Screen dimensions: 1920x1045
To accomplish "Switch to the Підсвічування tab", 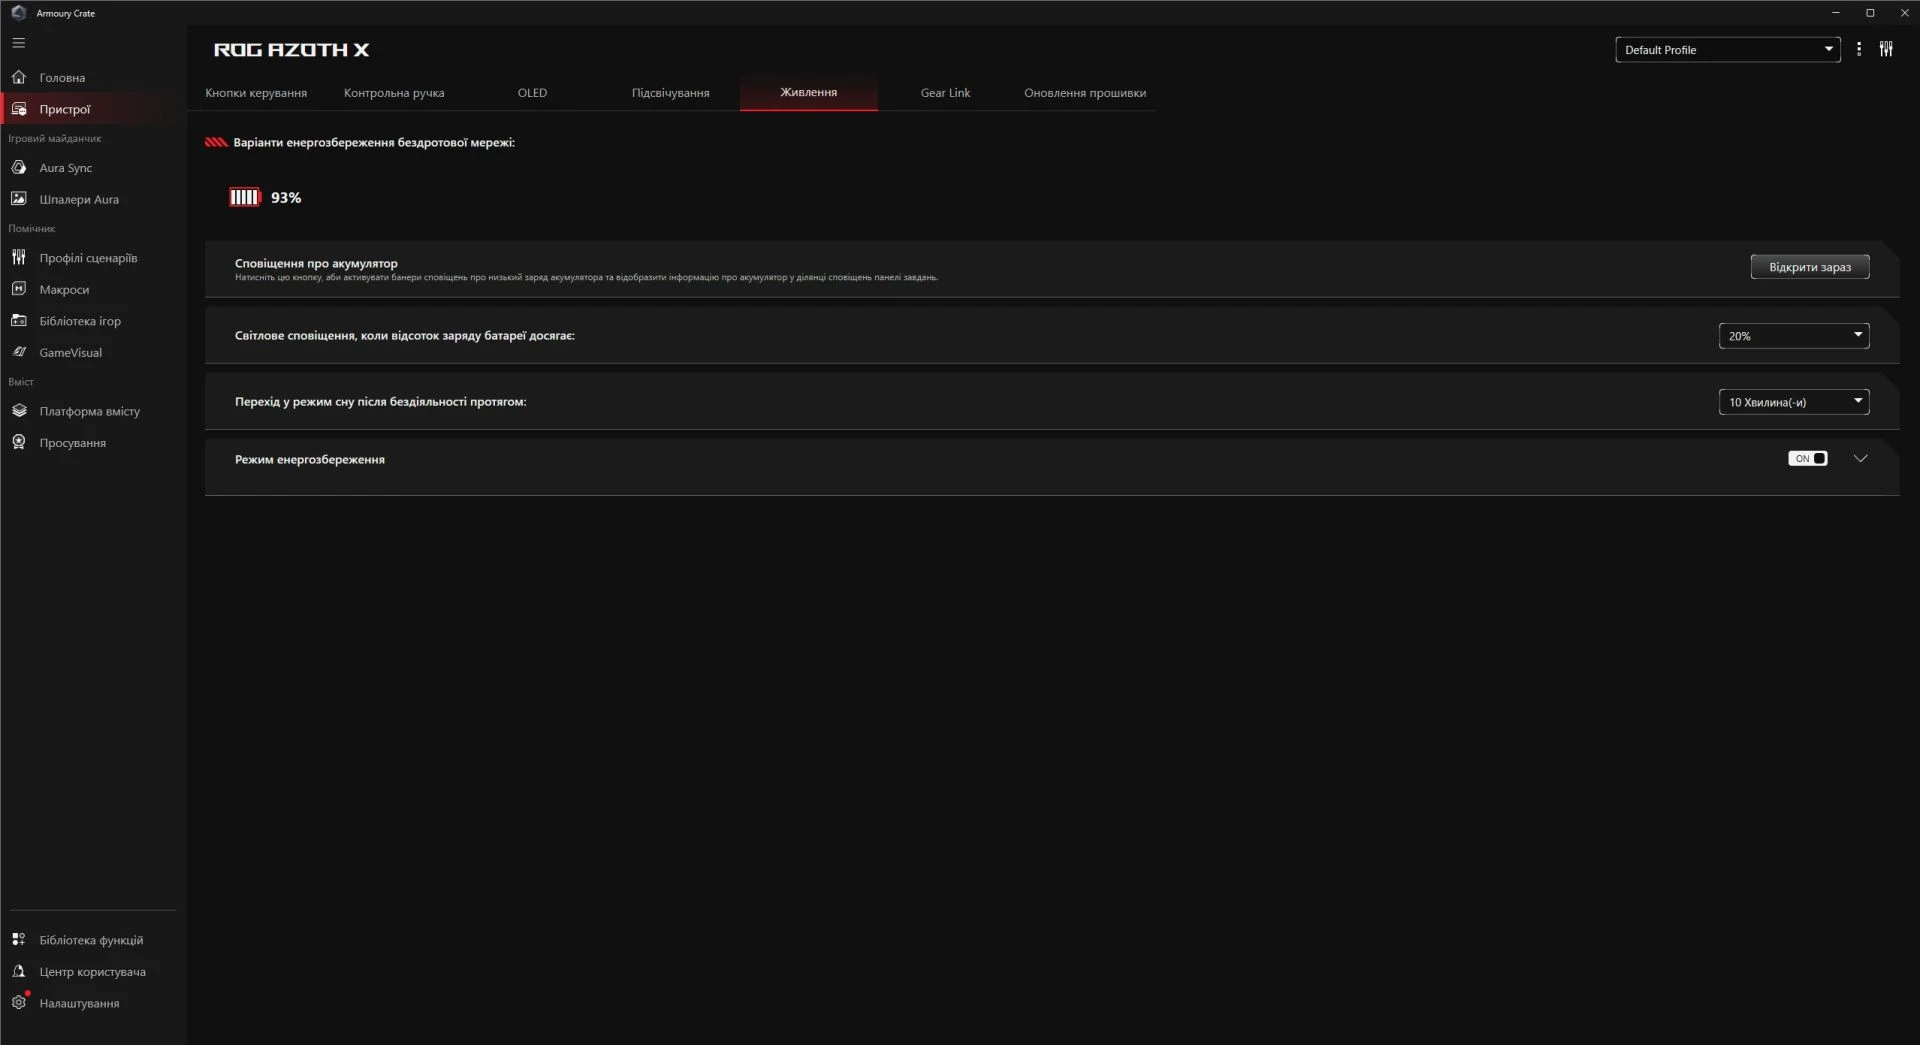I will click(x=671, y=93).
